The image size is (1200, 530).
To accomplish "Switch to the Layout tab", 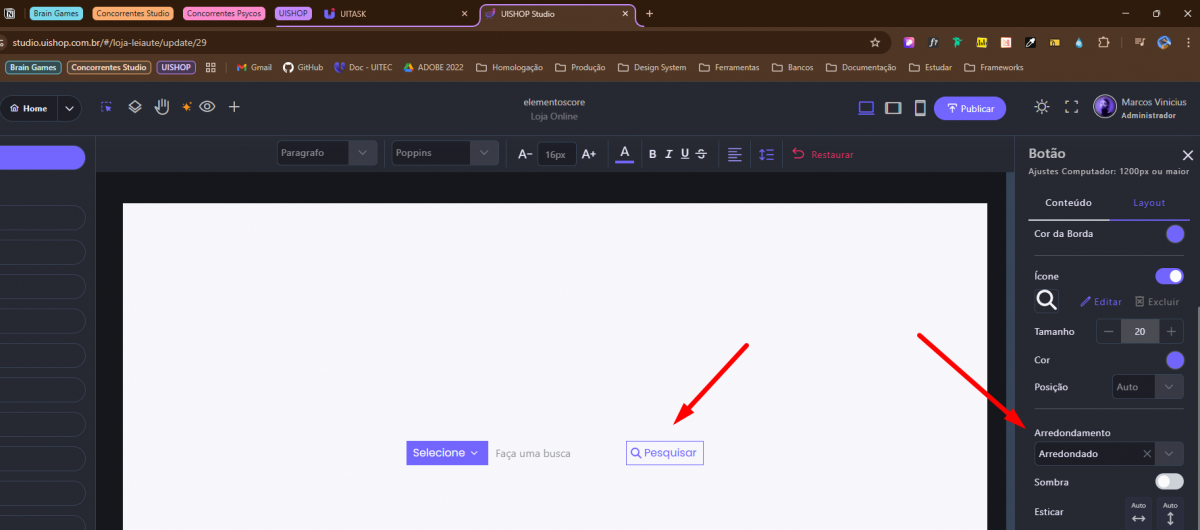I will tap(1149, 203).
